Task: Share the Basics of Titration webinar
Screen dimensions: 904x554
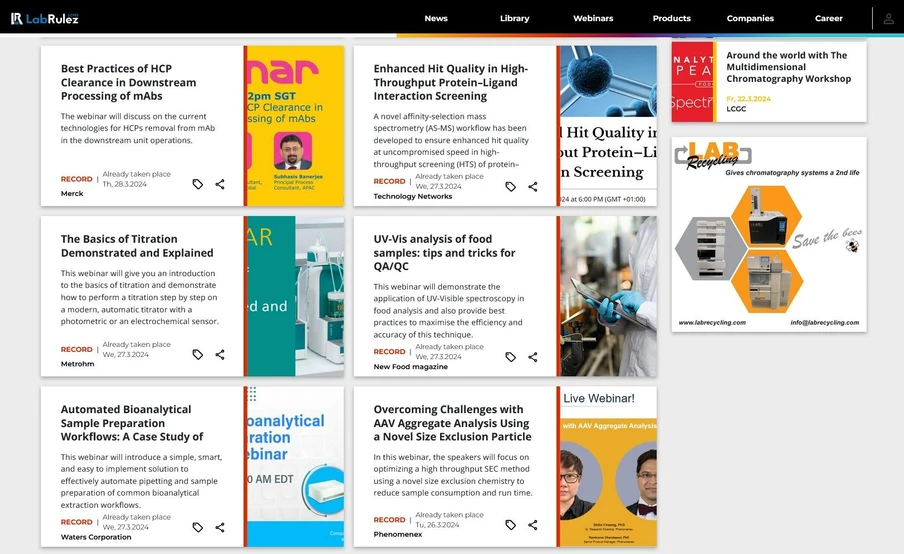Action: (x=220, y=354)
